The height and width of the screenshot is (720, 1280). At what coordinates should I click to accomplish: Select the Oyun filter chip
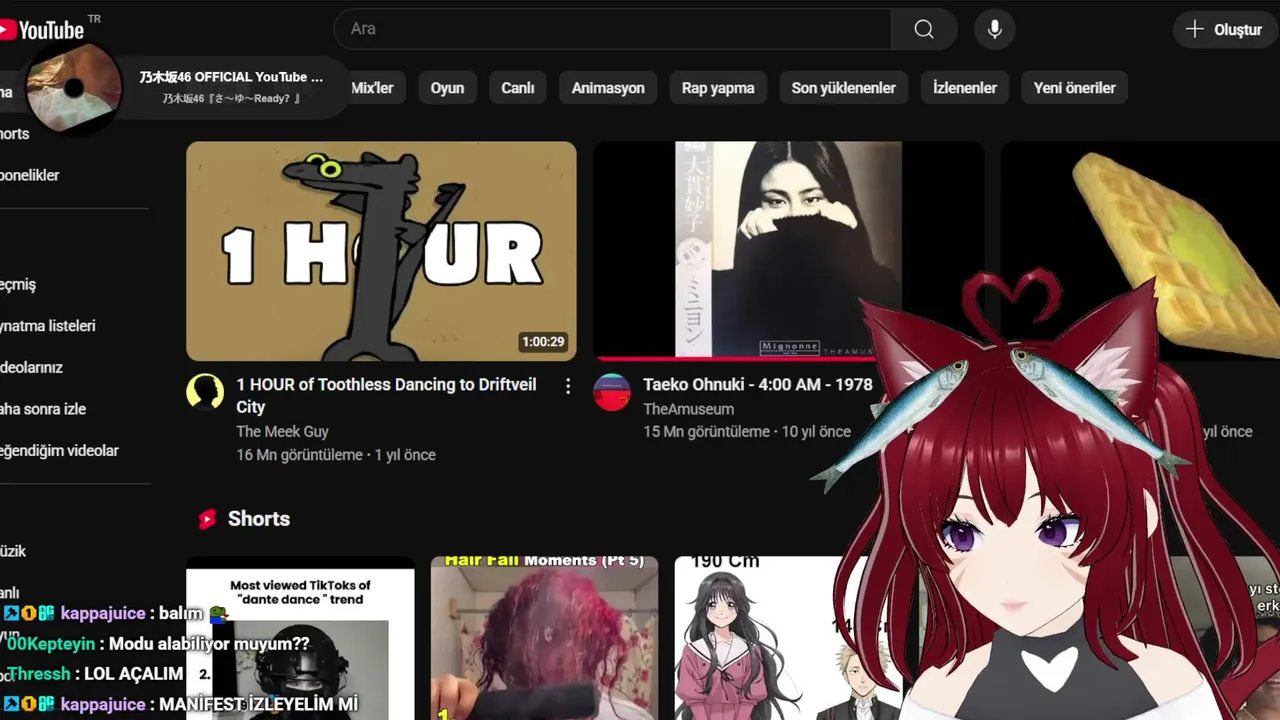447,88
